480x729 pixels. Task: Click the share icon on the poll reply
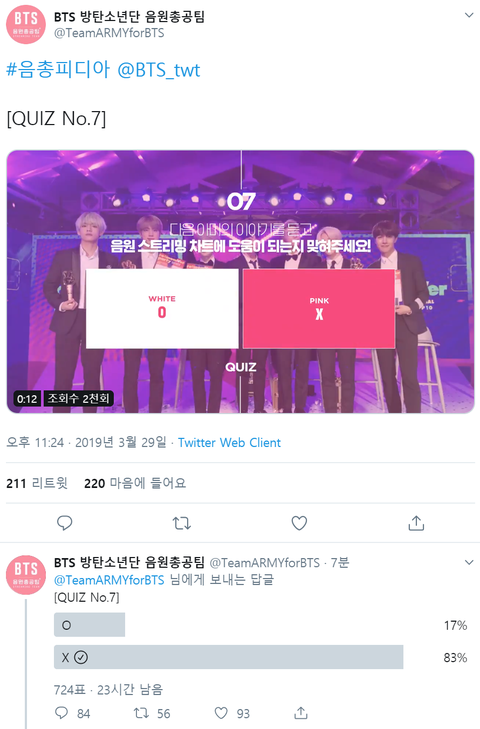coord(301,713)
